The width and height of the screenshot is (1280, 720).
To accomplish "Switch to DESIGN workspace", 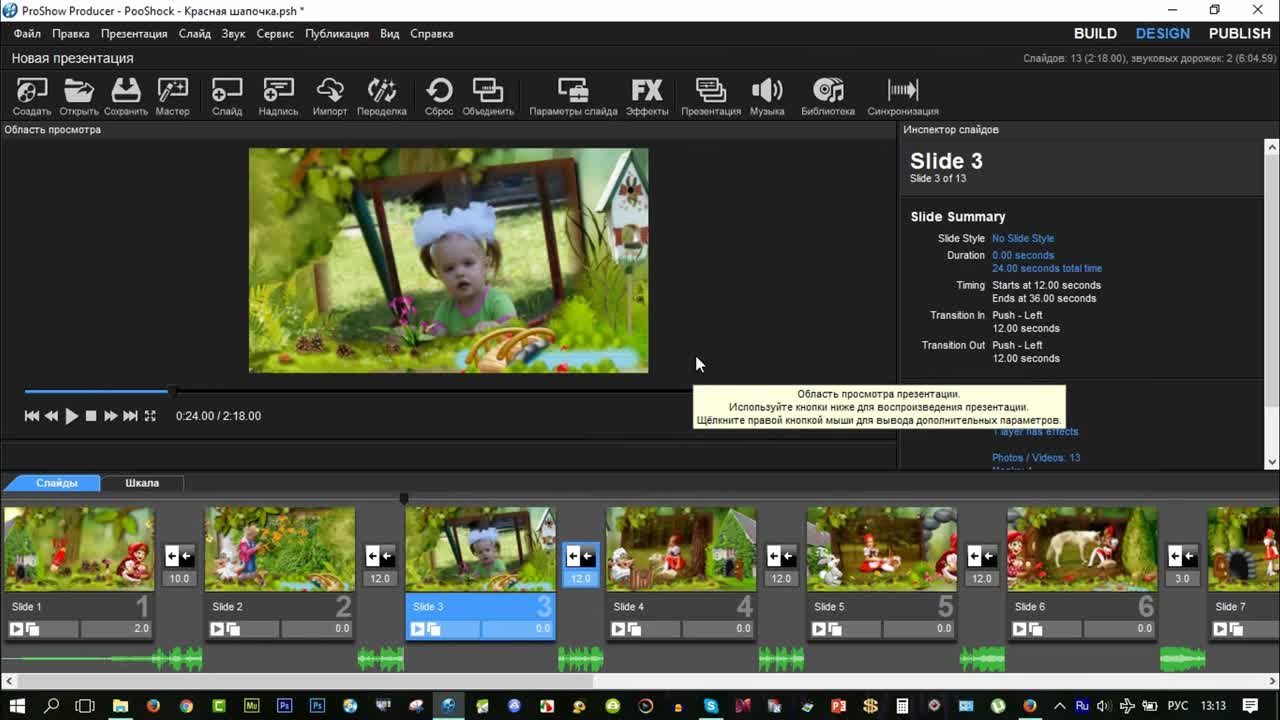I will pyautogui.click(x=1163, y=34).
